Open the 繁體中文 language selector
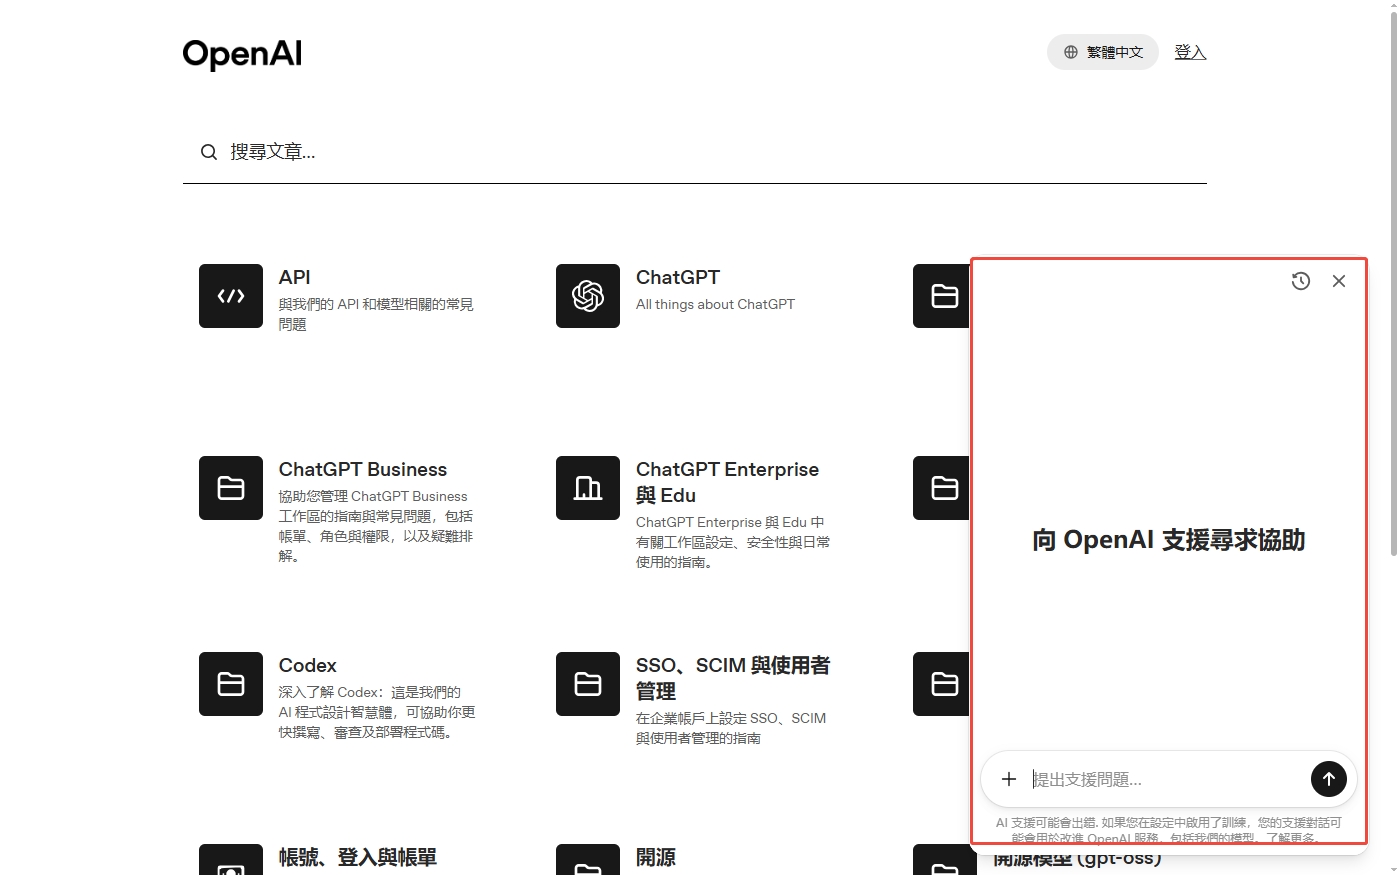 click(x=1102, y=52)
